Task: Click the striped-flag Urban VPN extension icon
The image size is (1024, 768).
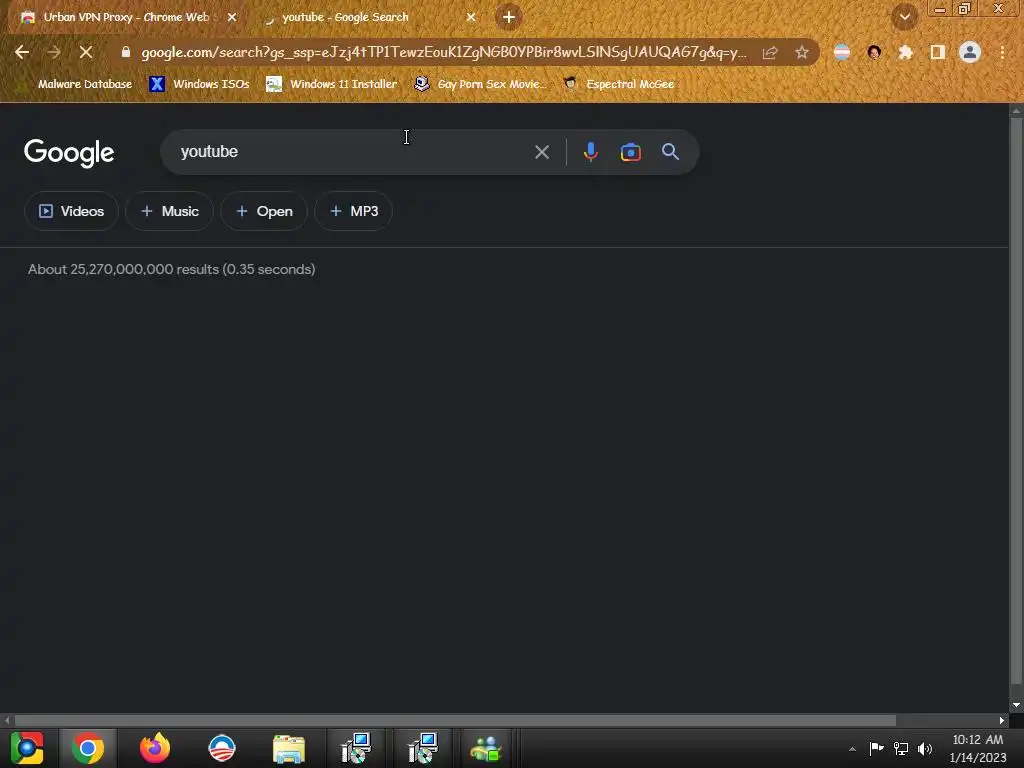Action: 842,52
